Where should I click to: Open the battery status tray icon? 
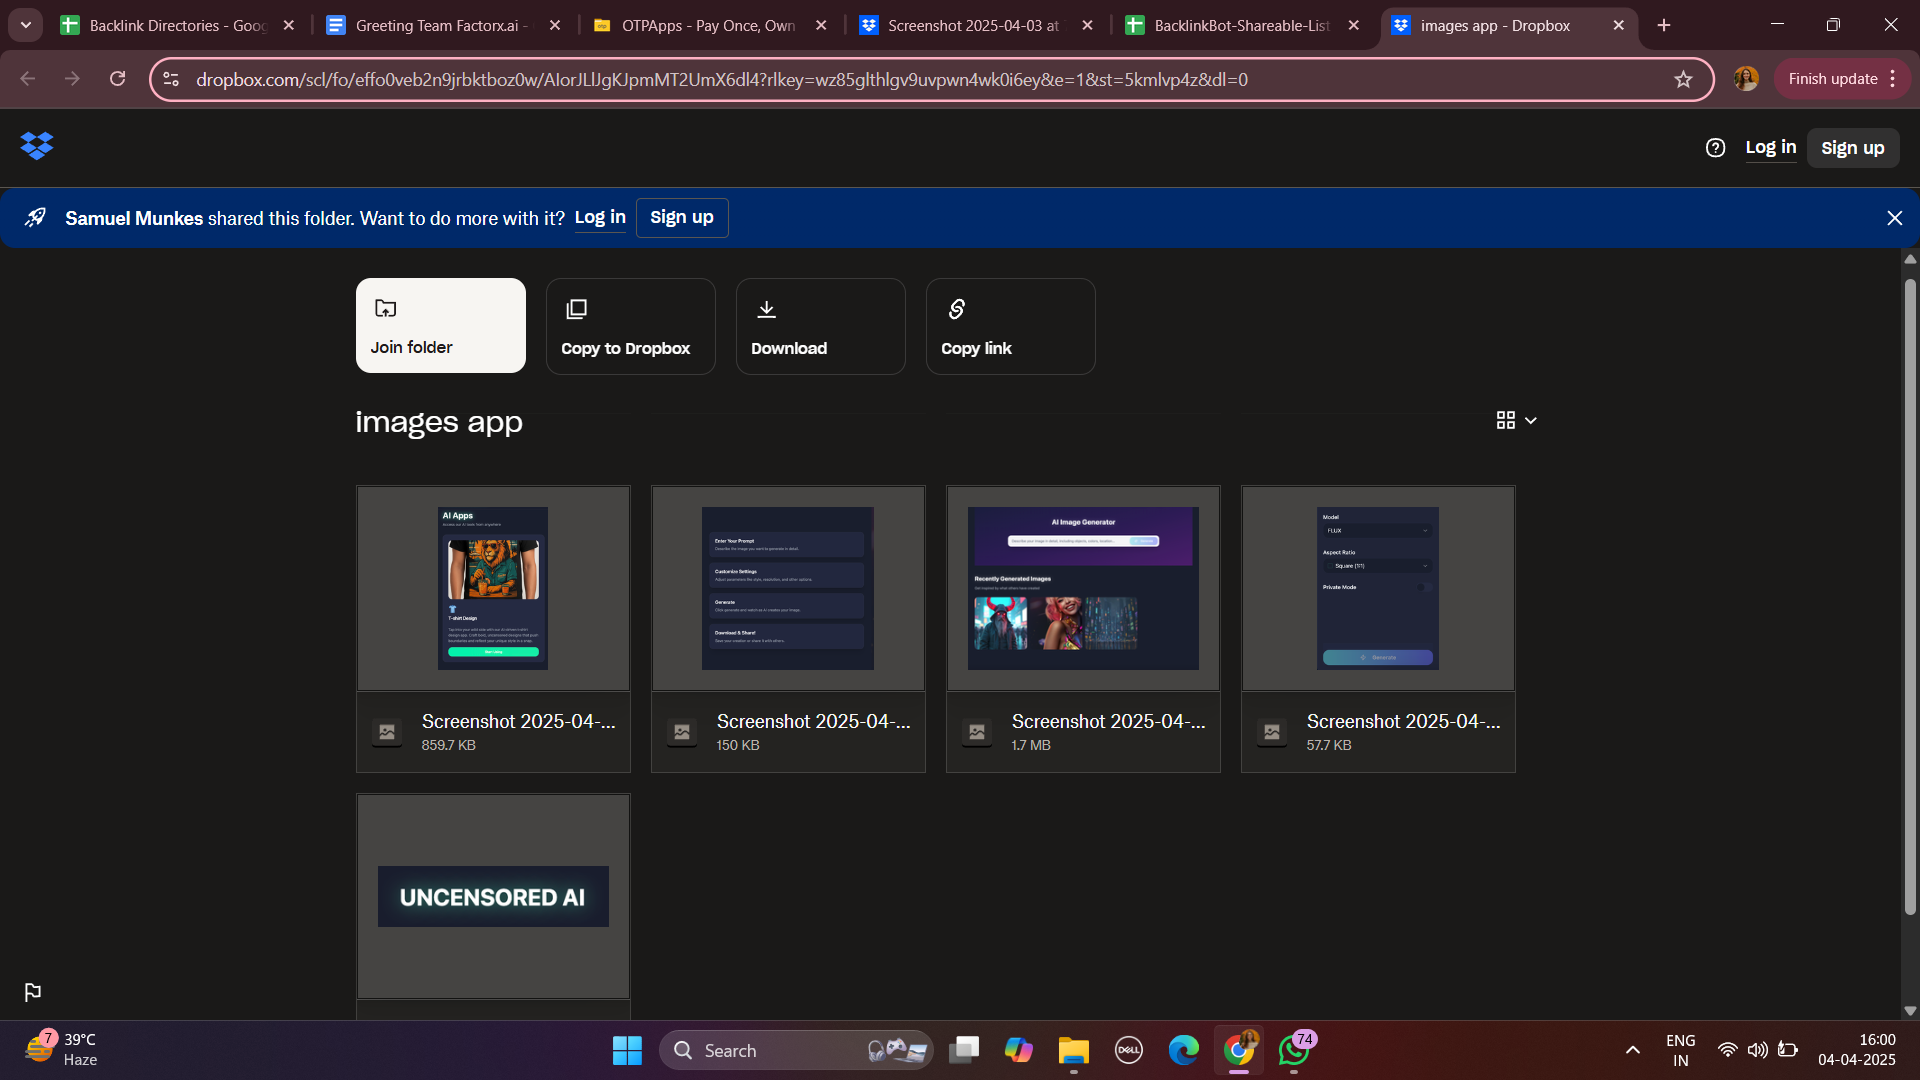[x=1788, y=1050]
